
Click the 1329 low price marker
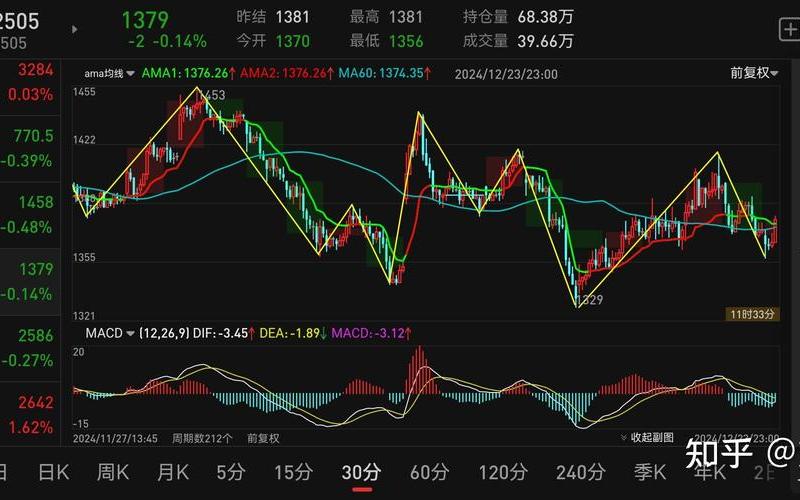pyautogui.click(x=590, y=300)
